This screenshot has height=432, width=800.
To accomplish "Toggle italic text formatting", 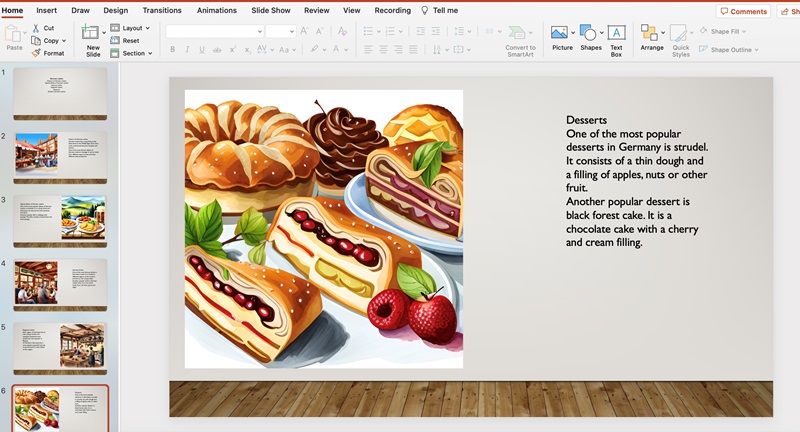I will point(187,49).
